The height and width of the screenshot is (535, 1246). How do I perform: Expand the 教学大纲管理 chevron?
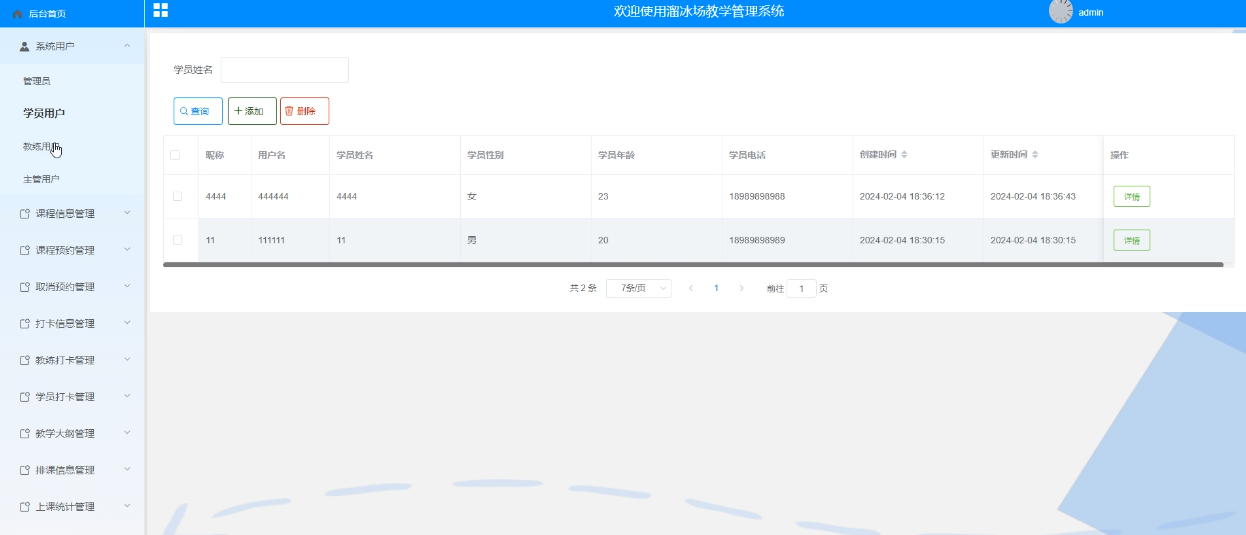pyautogui.click(x=127, y=433)
